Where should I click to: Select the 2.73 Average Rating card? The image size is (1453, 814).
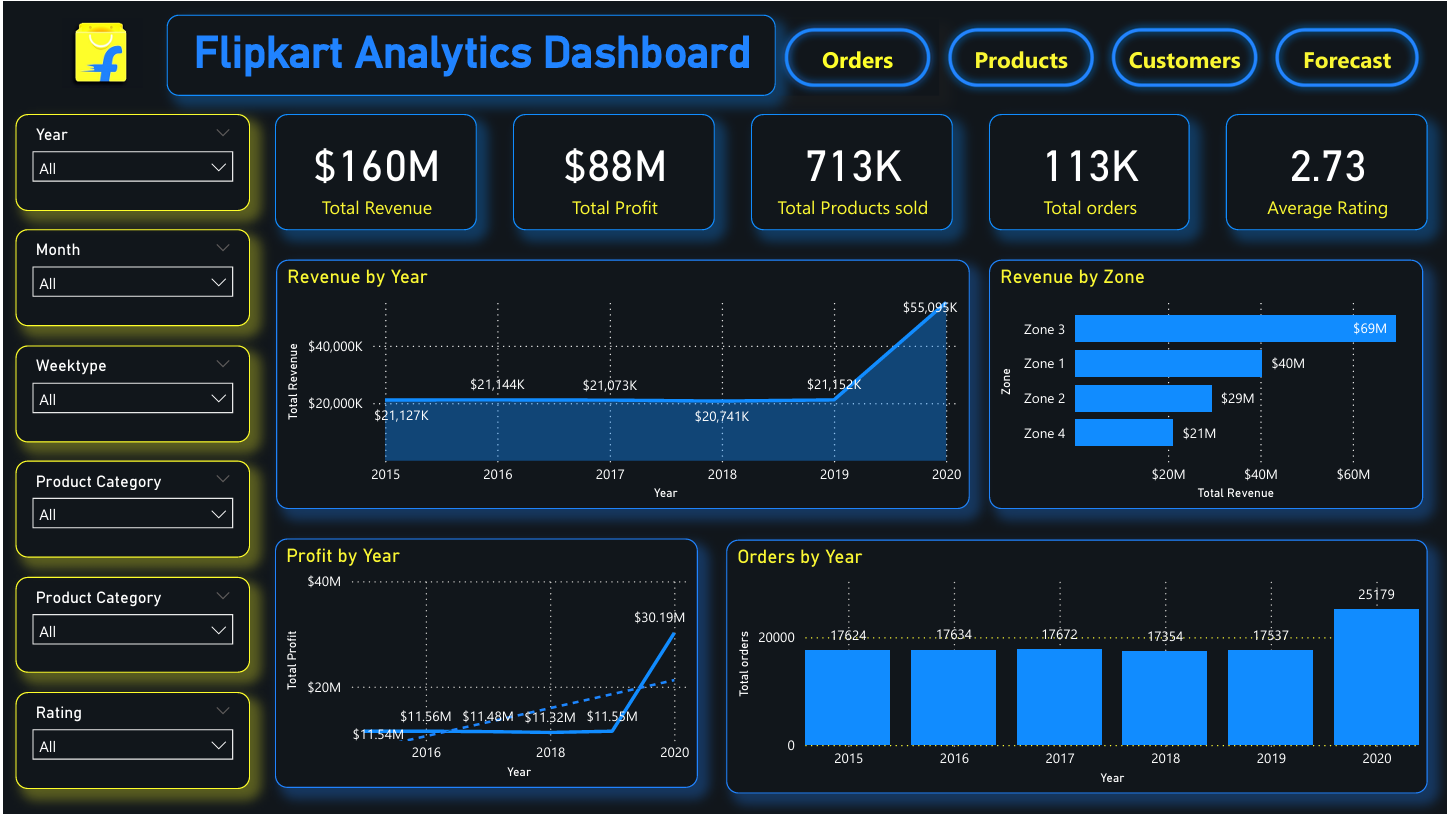click(1327, 172)
